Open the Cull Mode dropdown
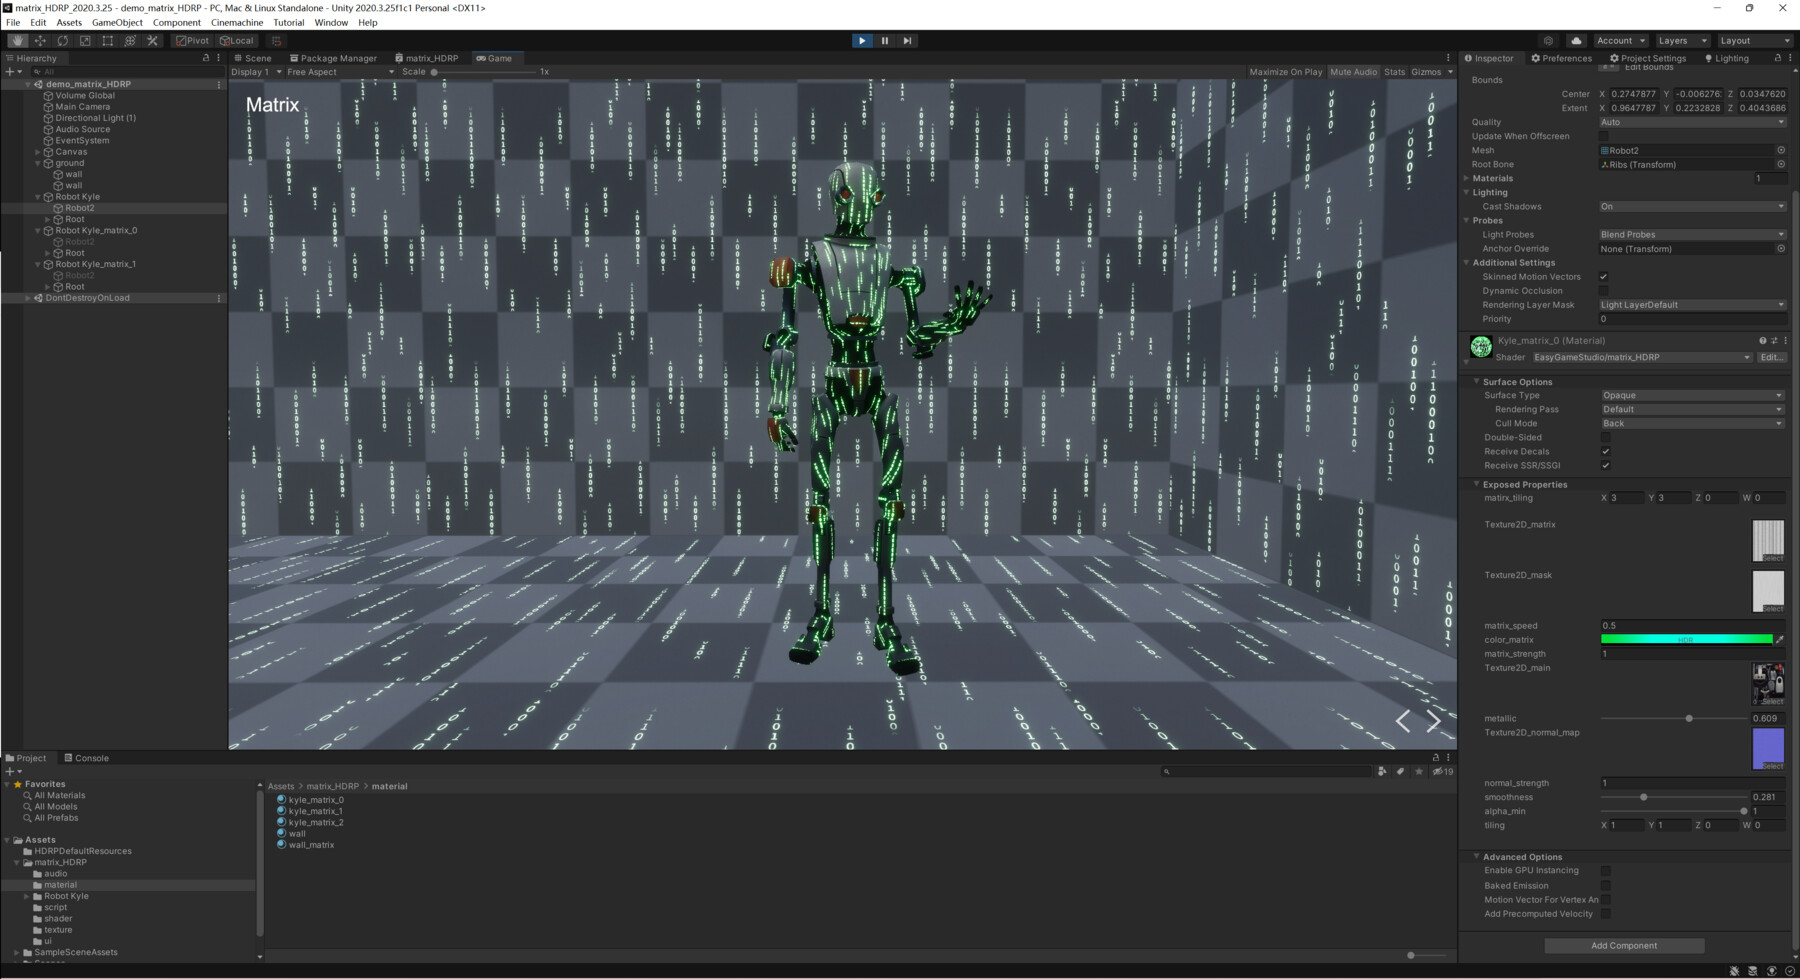Viewport: 1800px width, 979px height. 1691,423
